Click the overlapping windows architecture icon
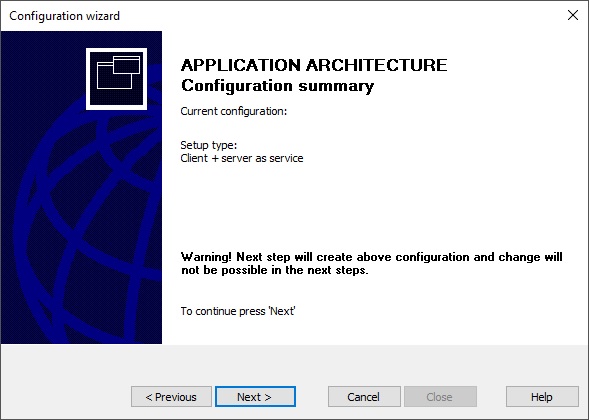 (116, 79)
